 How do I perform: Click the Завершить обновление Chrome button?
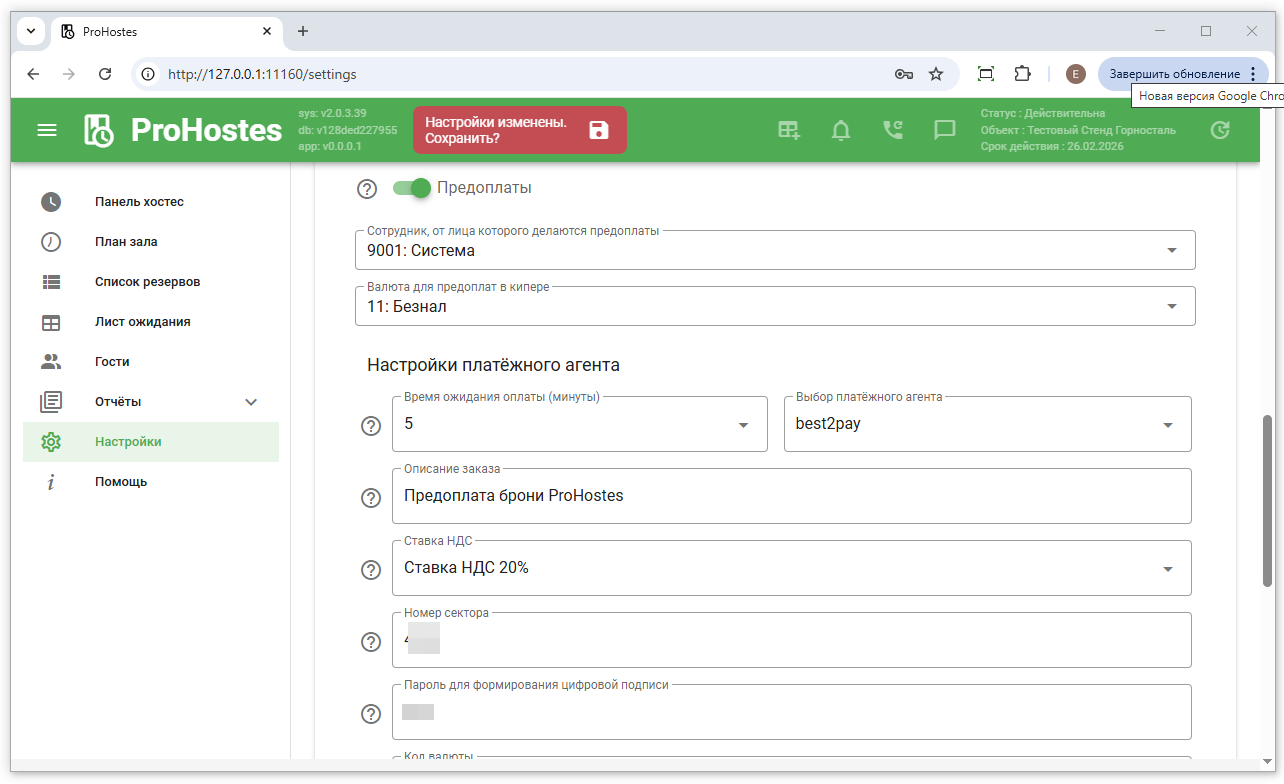pyautogui.click(x=1174, y=74)
